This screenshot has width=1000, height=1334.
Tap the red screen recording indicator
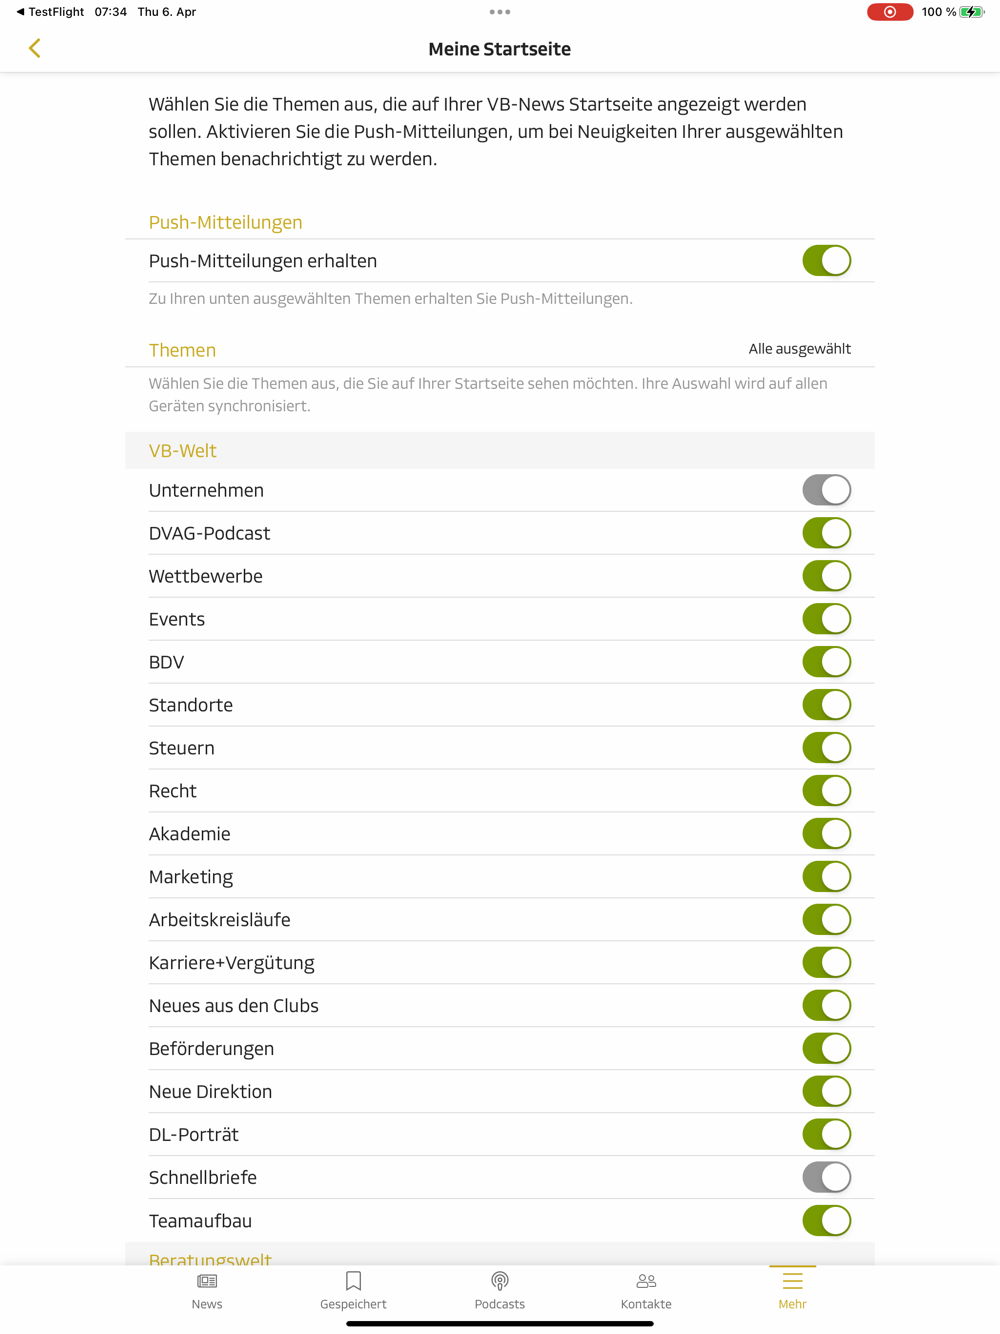point(889,12)
